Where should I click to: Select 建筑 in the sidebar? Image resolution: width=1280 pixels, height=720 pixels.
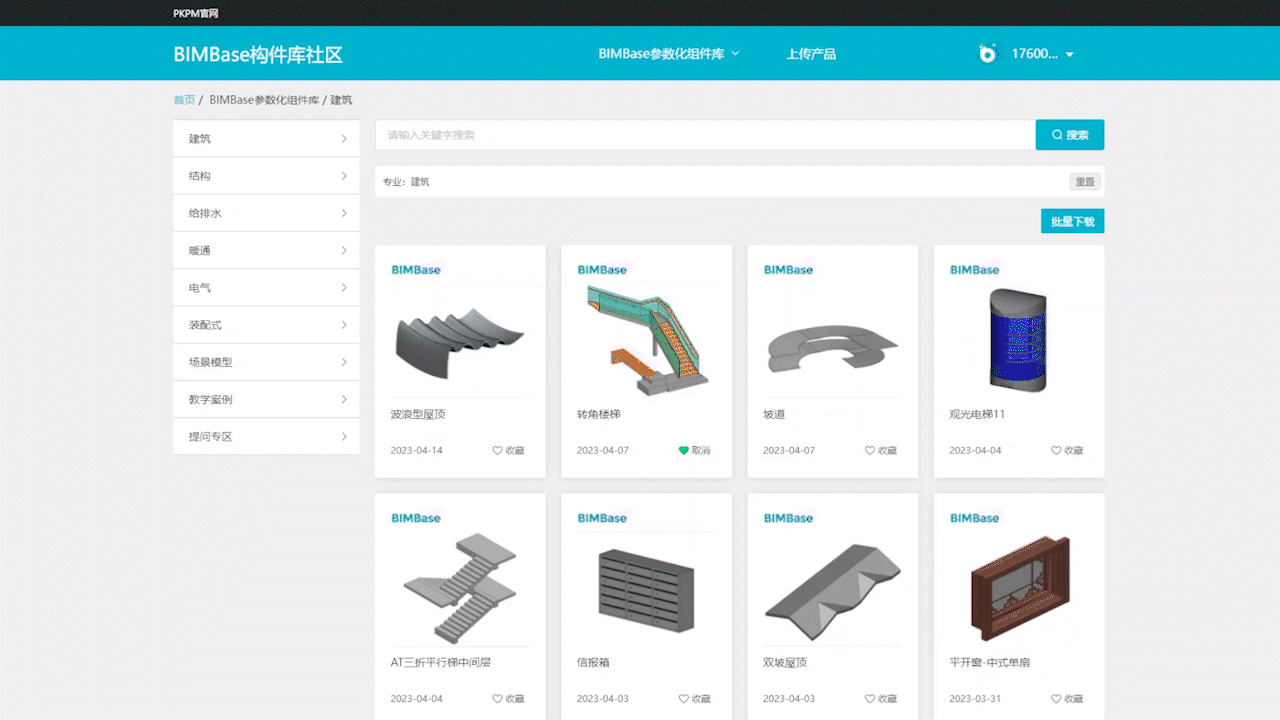[x=266, y=139]
